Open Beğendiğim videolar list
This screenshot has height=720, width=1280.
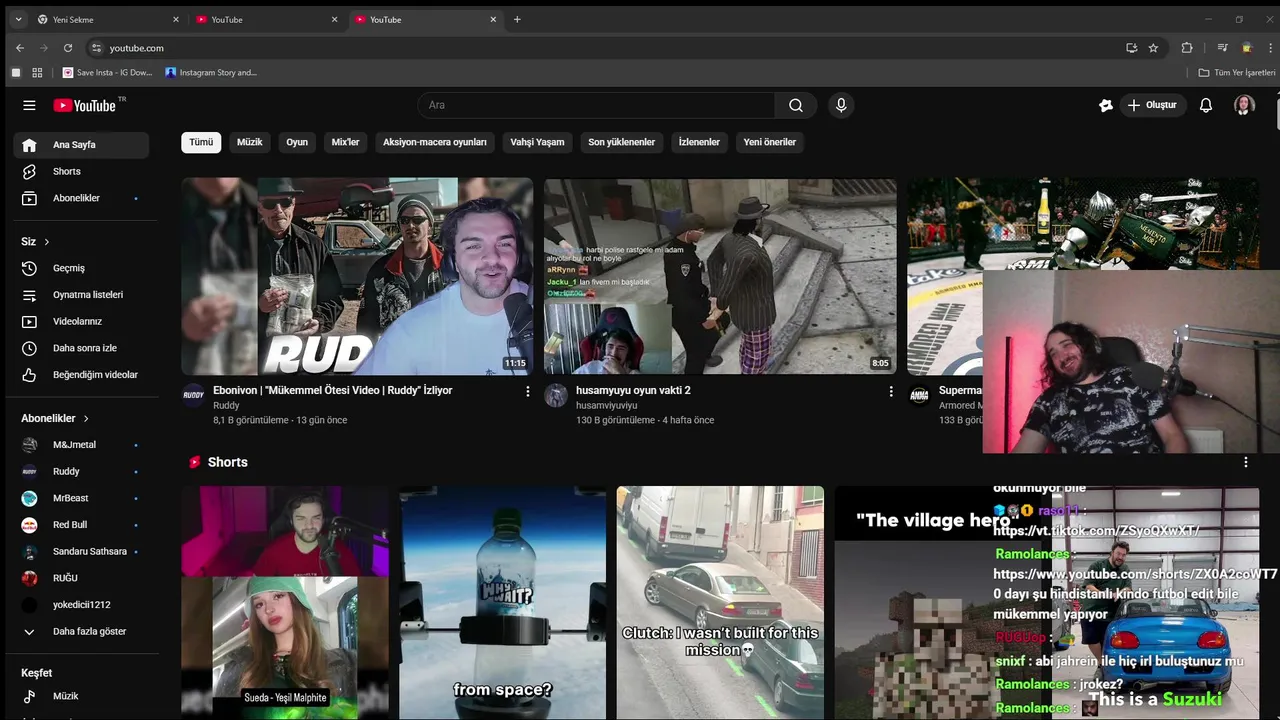point(81,375)
